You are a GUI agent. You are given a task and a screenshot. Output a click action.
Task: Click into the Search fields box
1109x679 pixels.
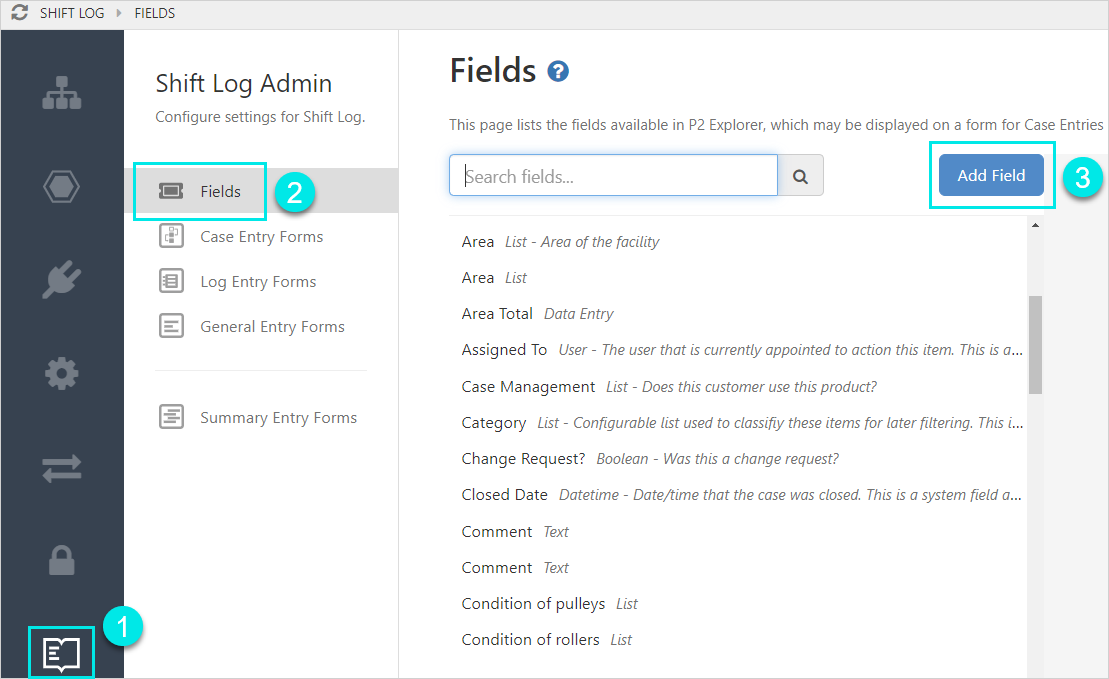tap(613, 176)
